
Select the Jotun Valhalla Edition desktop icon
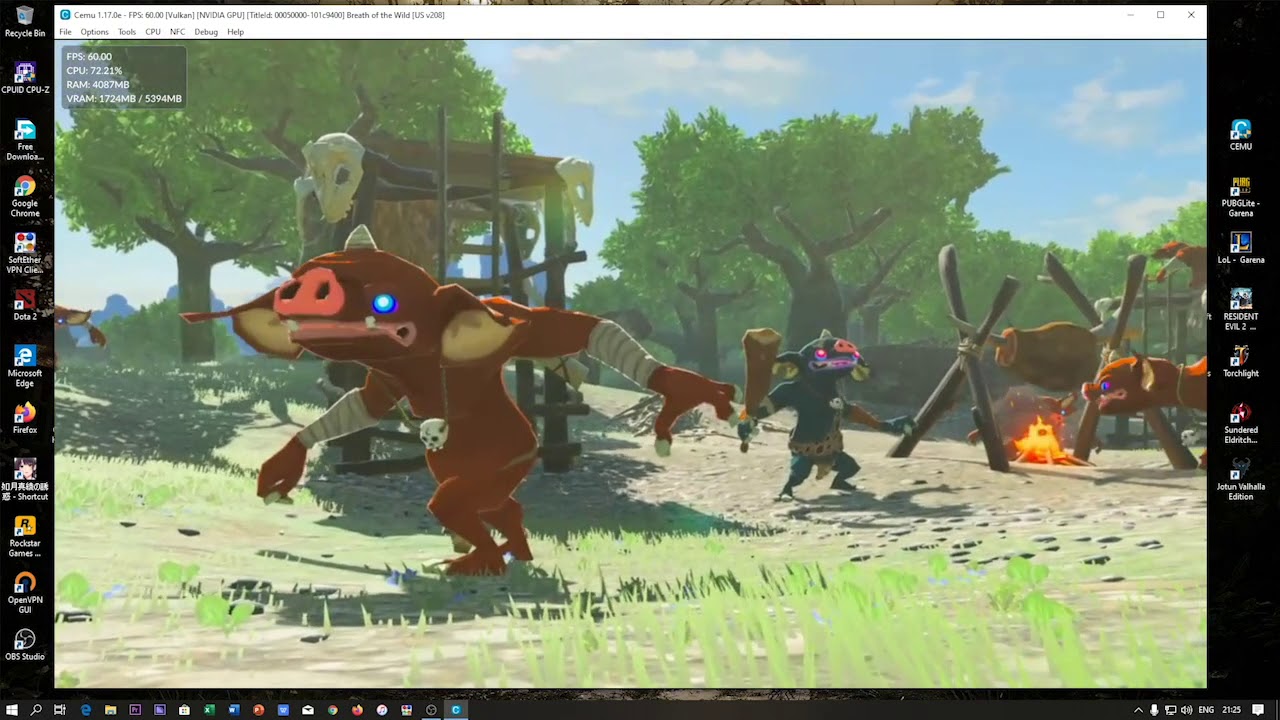(1241, 480)
